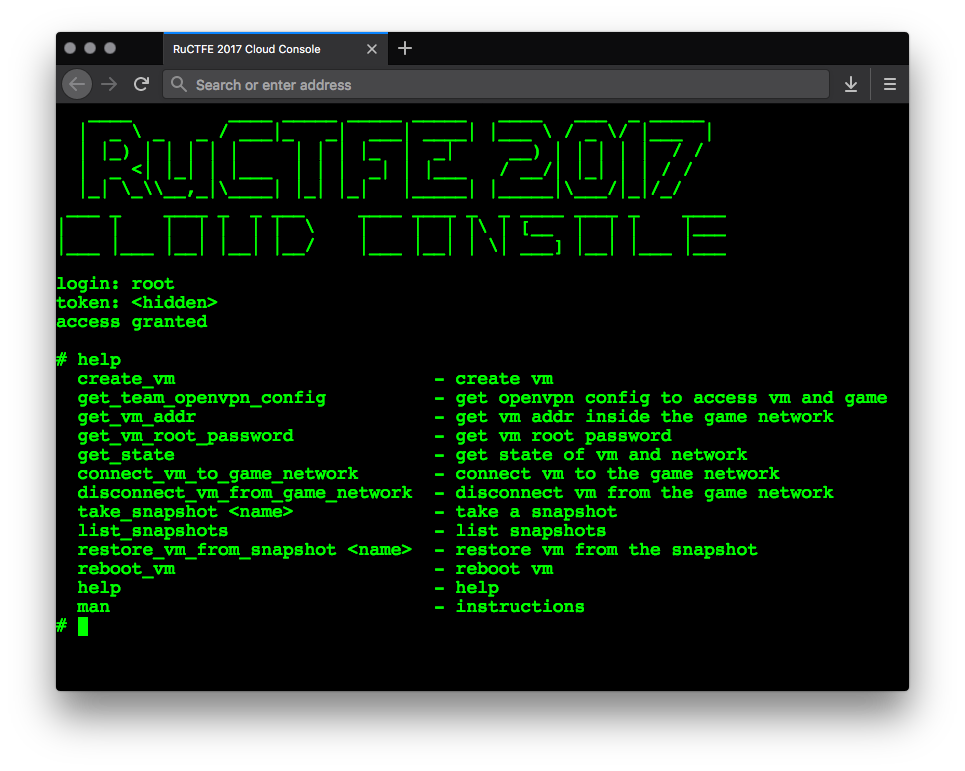Click the 'token: <hidden>' line
This screenshot has width=965, height=771.
137,303
